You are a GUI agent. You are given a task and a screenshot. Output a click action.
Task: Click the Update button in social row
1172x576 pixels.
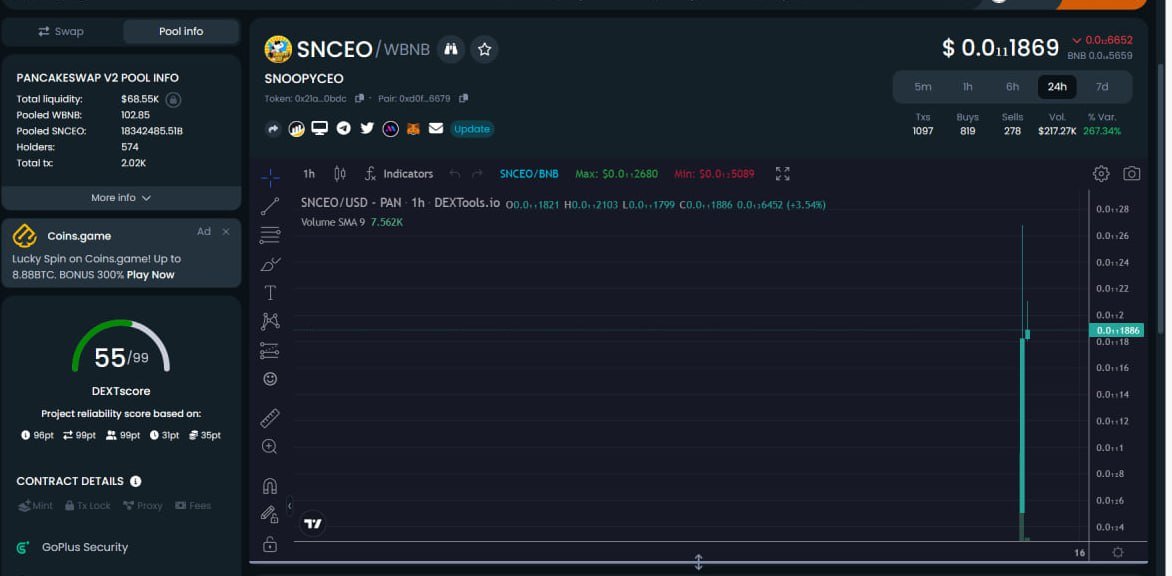tap(472, 129)
